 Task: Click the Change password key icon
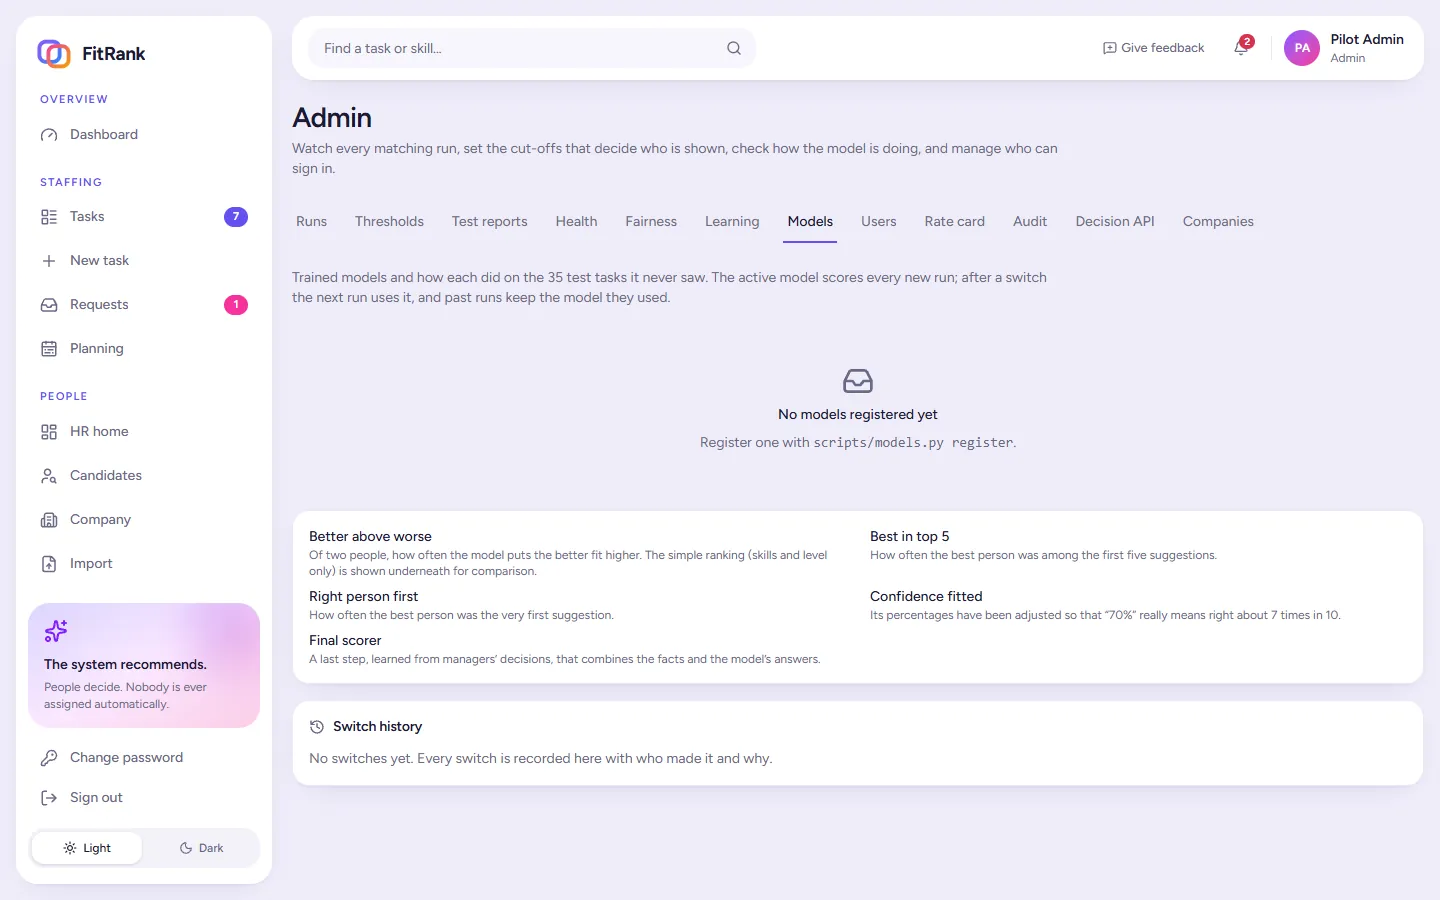49,758
